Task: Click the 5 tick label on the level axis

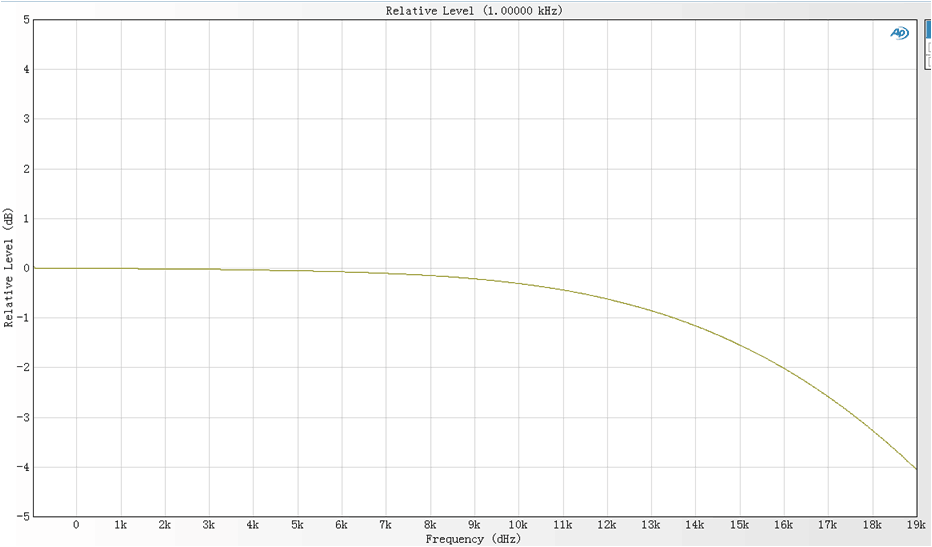Action: click(x=25, y=20)
